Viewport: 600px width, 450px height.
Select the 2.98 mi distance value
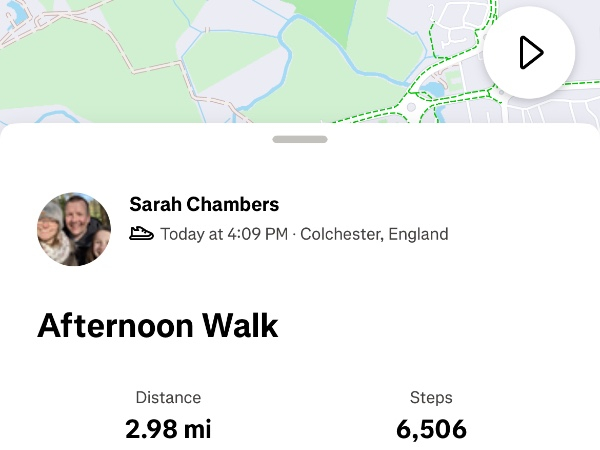[168, 429]
